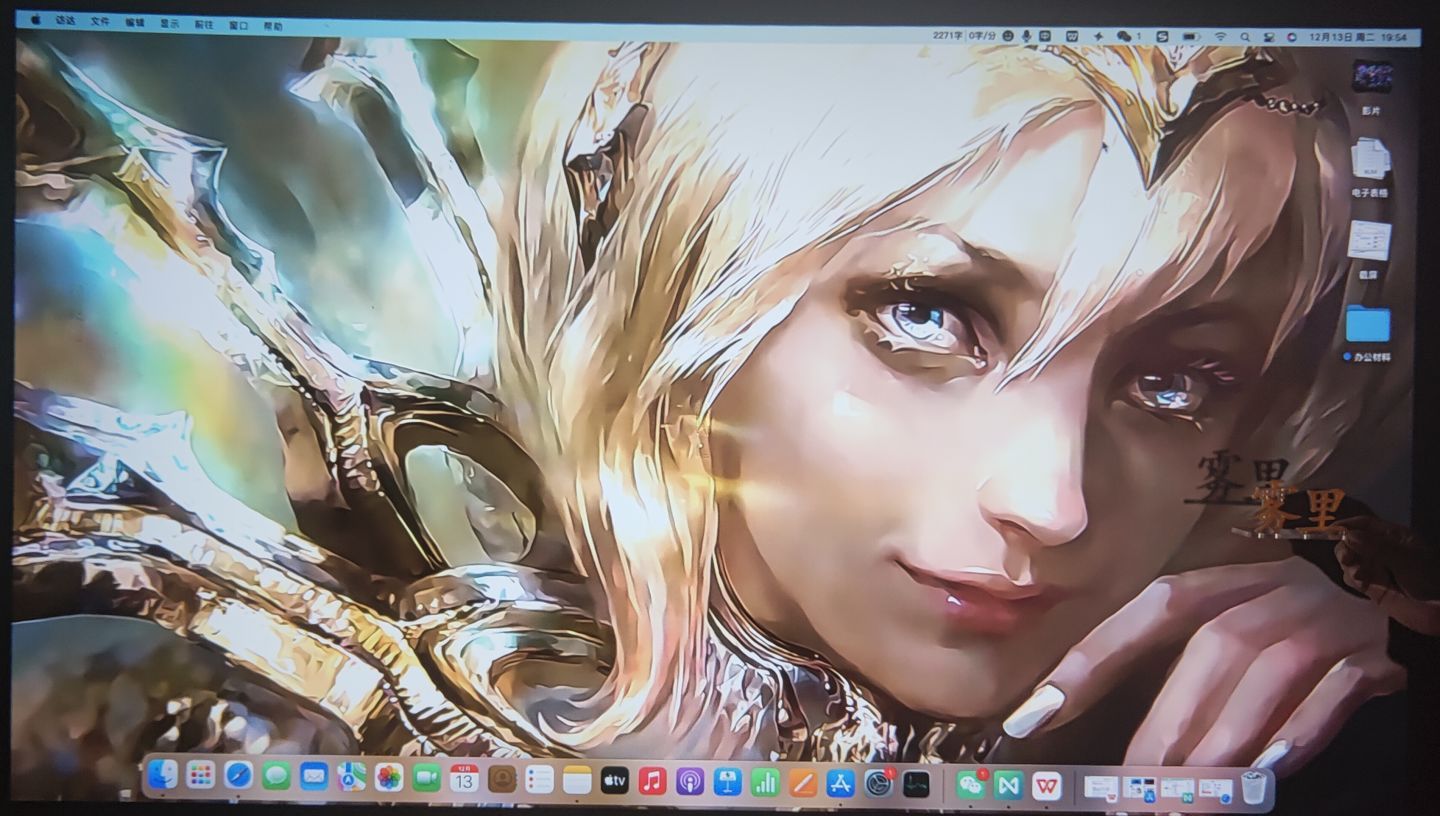Open the battery status menu

coord(1191,36)
